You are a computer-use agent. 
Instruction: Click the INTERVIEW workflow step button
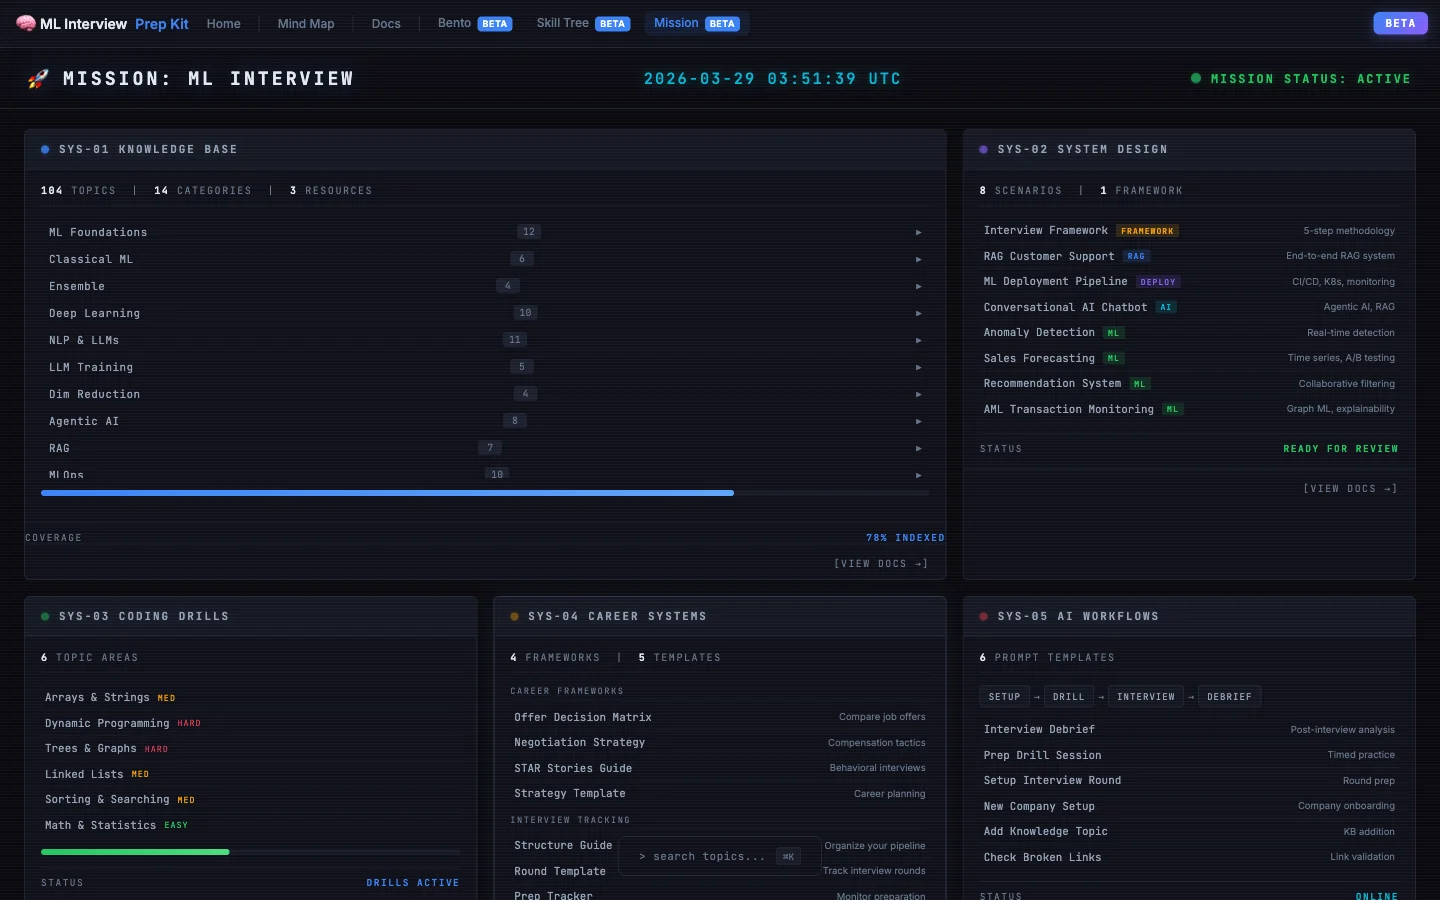click(x=1146, y=697)
